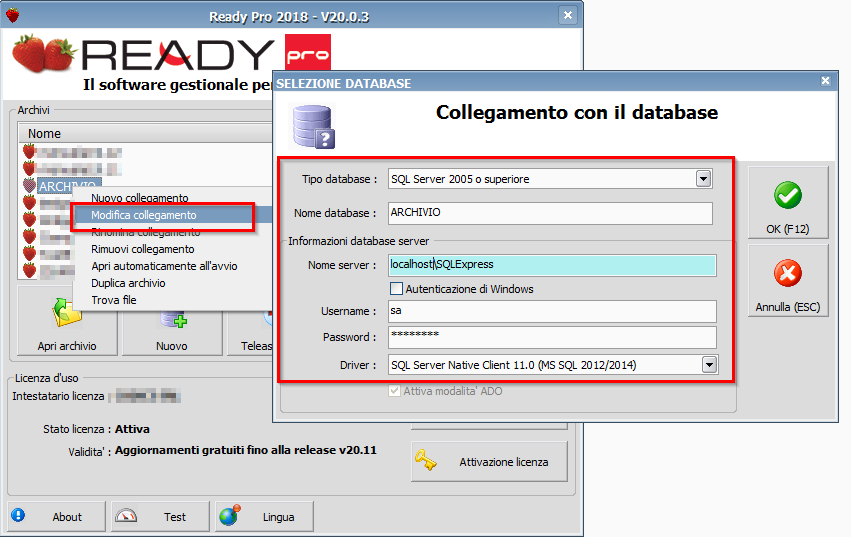
Task: Select Duplica archivio menu entry
Action: pos(128,283)
